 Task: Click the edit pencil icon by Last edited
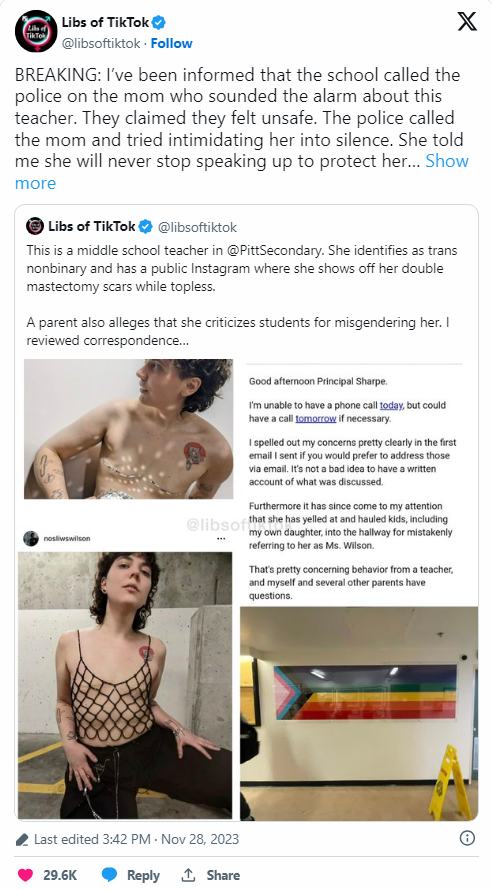(22, 839)
